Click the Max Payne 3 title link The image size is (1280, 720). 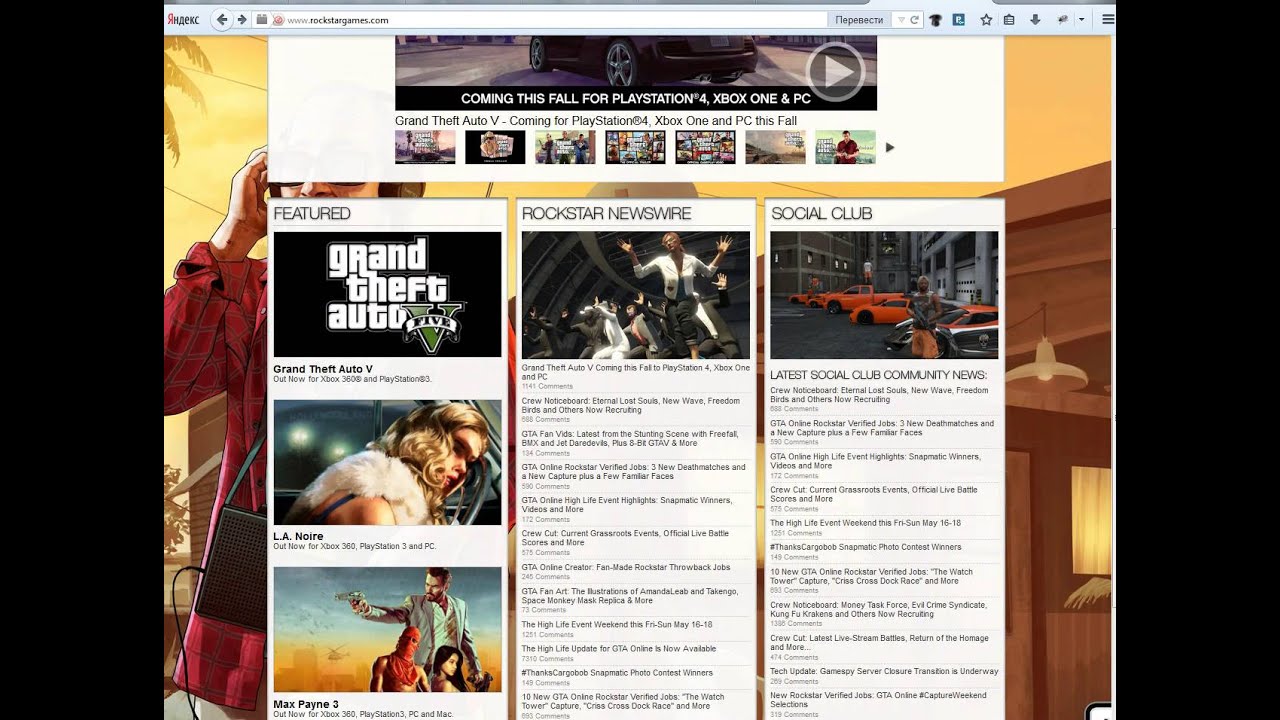[x=306, y=704]
